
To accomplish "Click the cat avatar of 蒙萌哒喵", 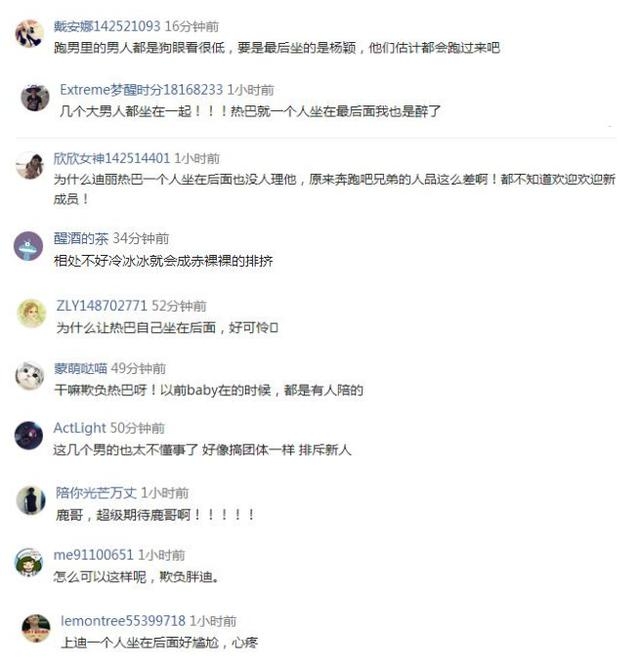I will (29, 376).
